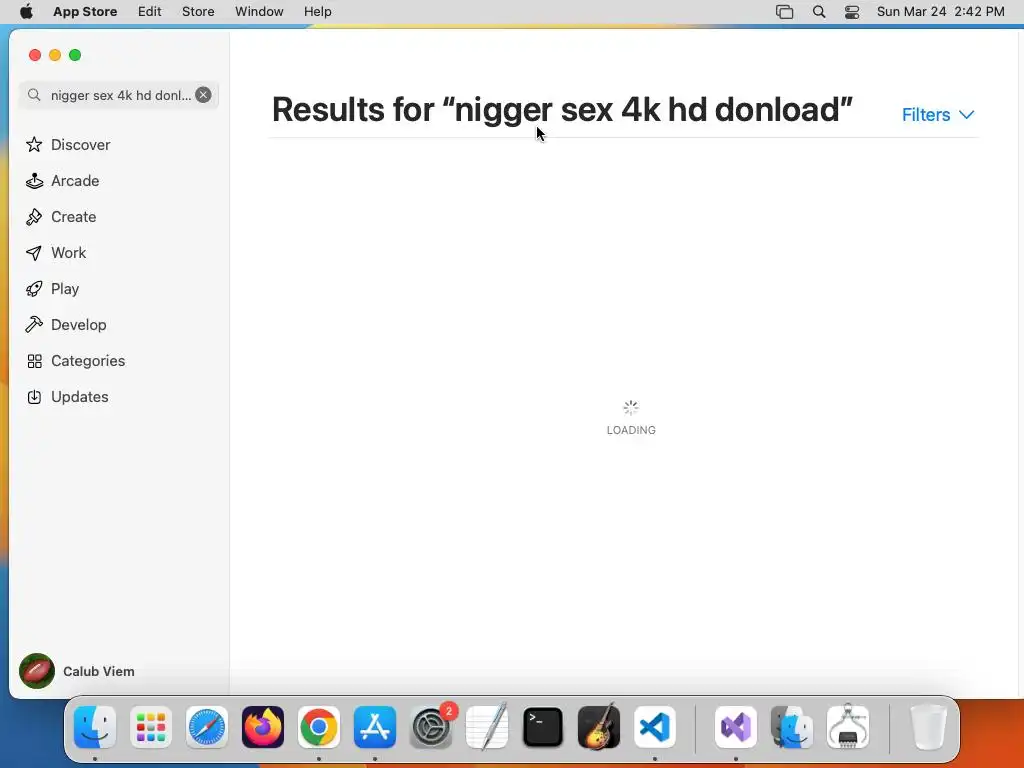Minimize the App Store window
1024x768 pixels.
pyautogui.click(x=56, y=56)
